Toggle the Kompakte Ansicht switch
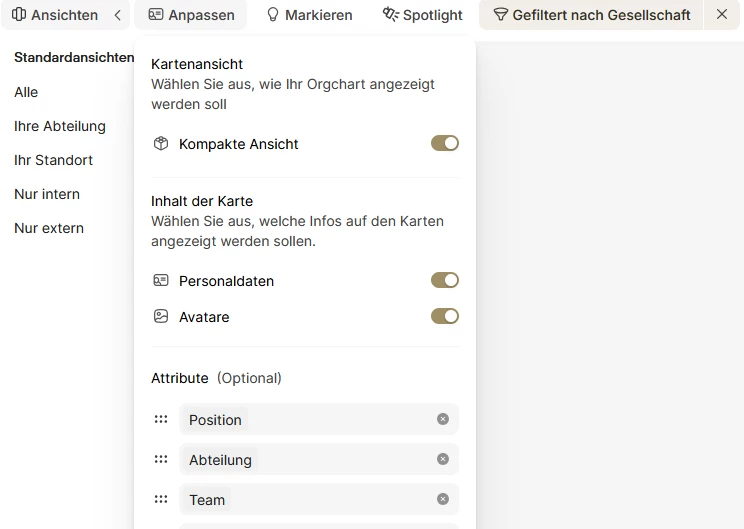This screenshot has height=529, width=744. [444, 143]
